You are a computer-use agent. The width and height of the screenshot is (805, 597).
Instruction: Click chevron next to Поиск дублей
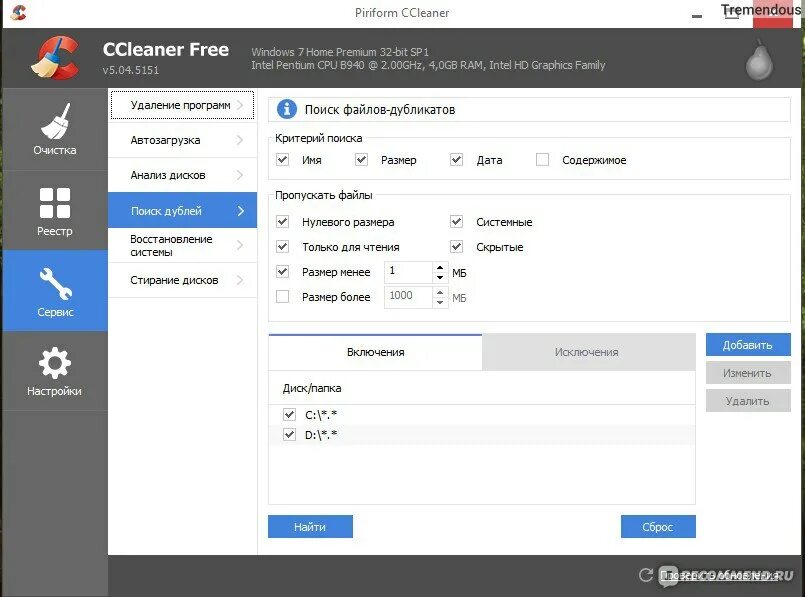(240, 210)
